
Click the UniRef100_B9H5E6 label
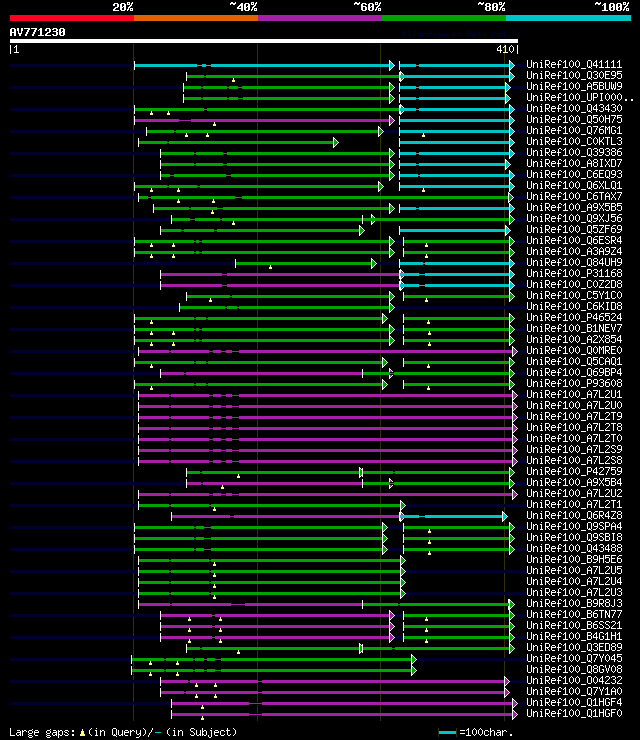(574, 560)
